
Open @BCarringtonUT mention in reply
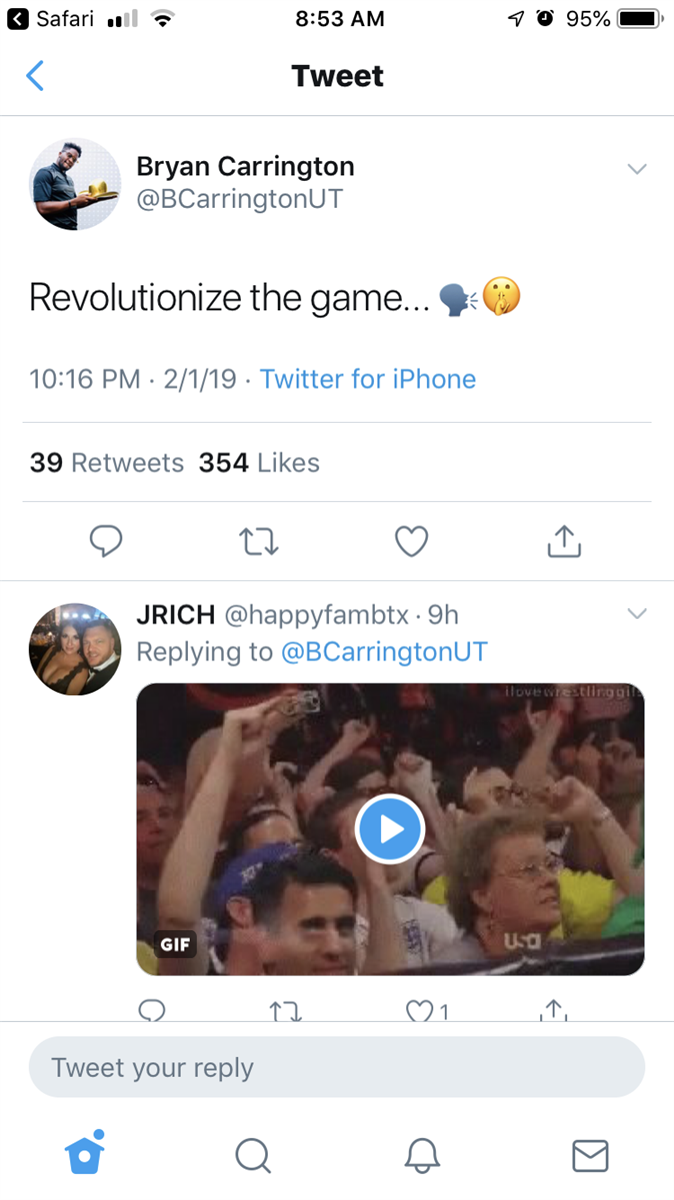coord(384,652)
